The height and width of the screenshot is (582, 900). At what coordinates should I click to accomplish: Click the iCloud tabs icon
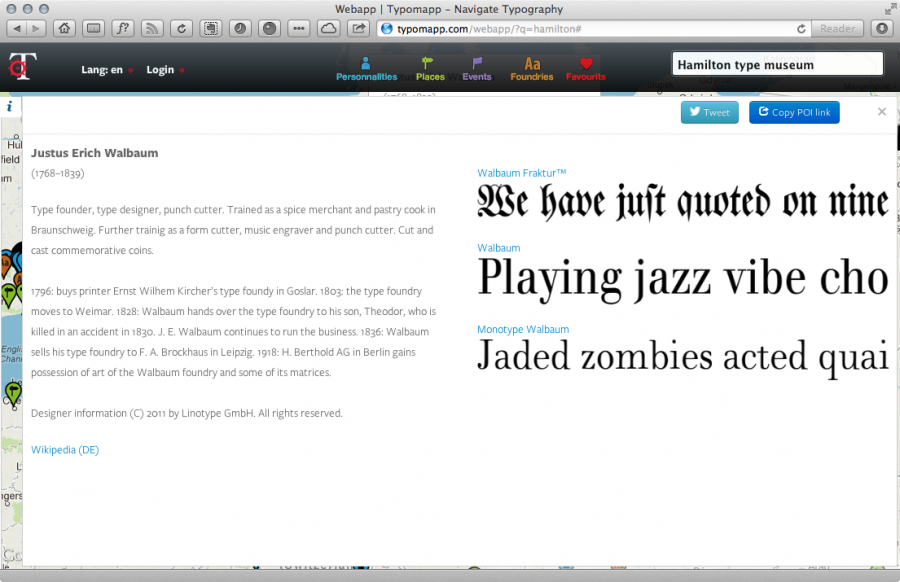tap(328, 28)
